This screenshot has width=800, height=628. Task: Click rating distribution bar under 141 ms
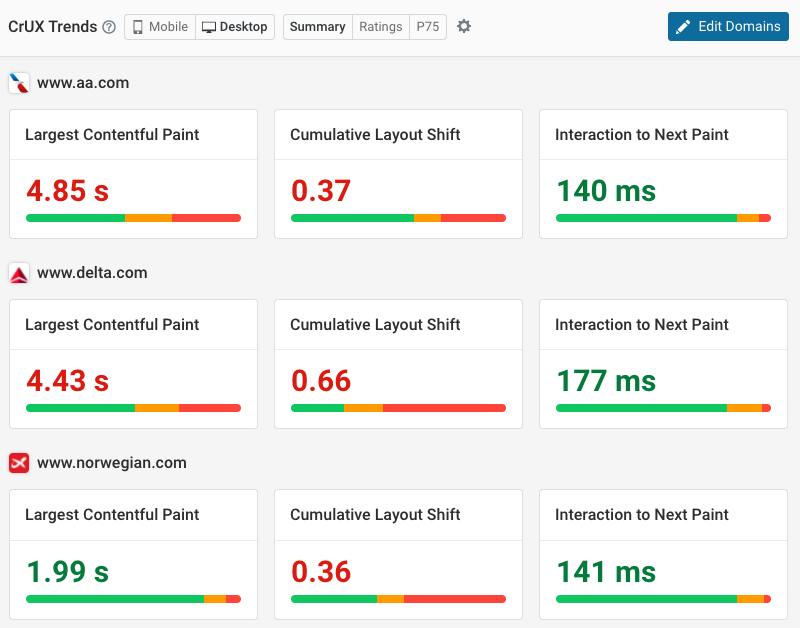[x=663, y=599]
